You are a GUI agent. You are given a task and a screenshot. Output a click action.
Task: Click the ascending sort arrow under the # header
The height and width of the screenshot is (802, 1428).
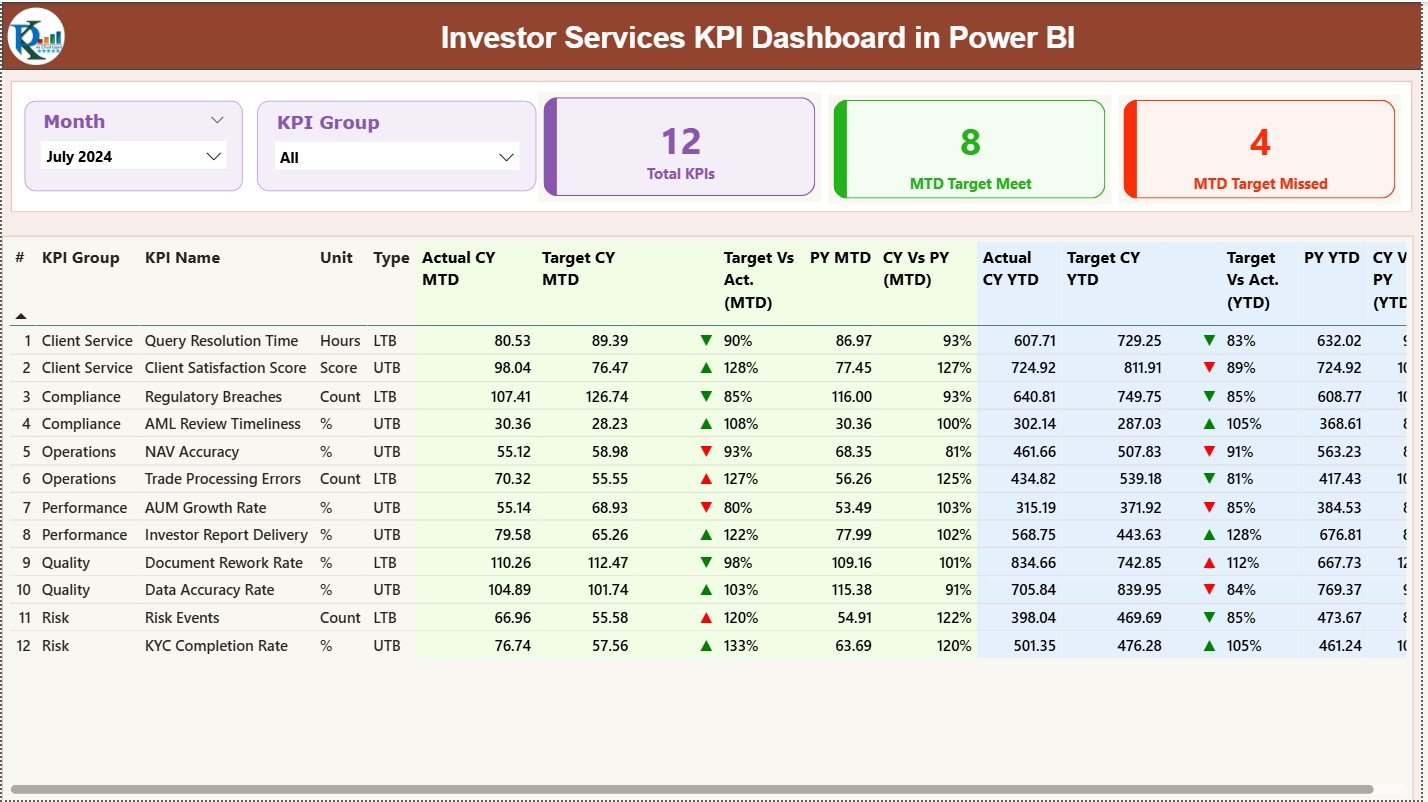coord(21,315)
